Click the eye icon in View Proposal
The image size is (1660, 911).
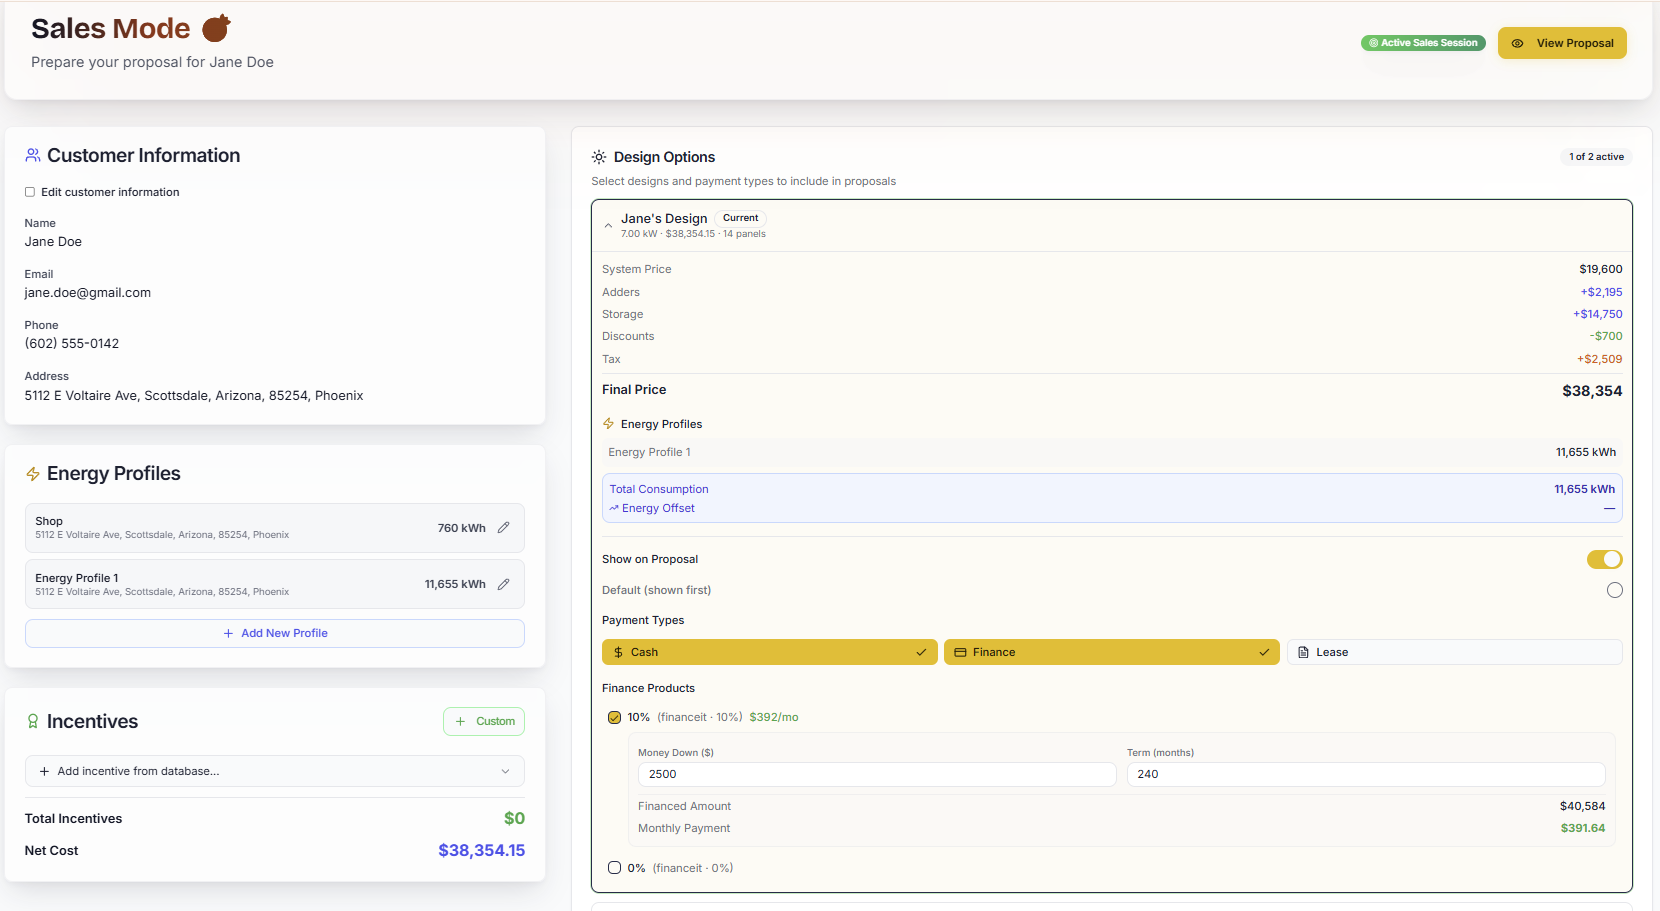[1517, 43]
